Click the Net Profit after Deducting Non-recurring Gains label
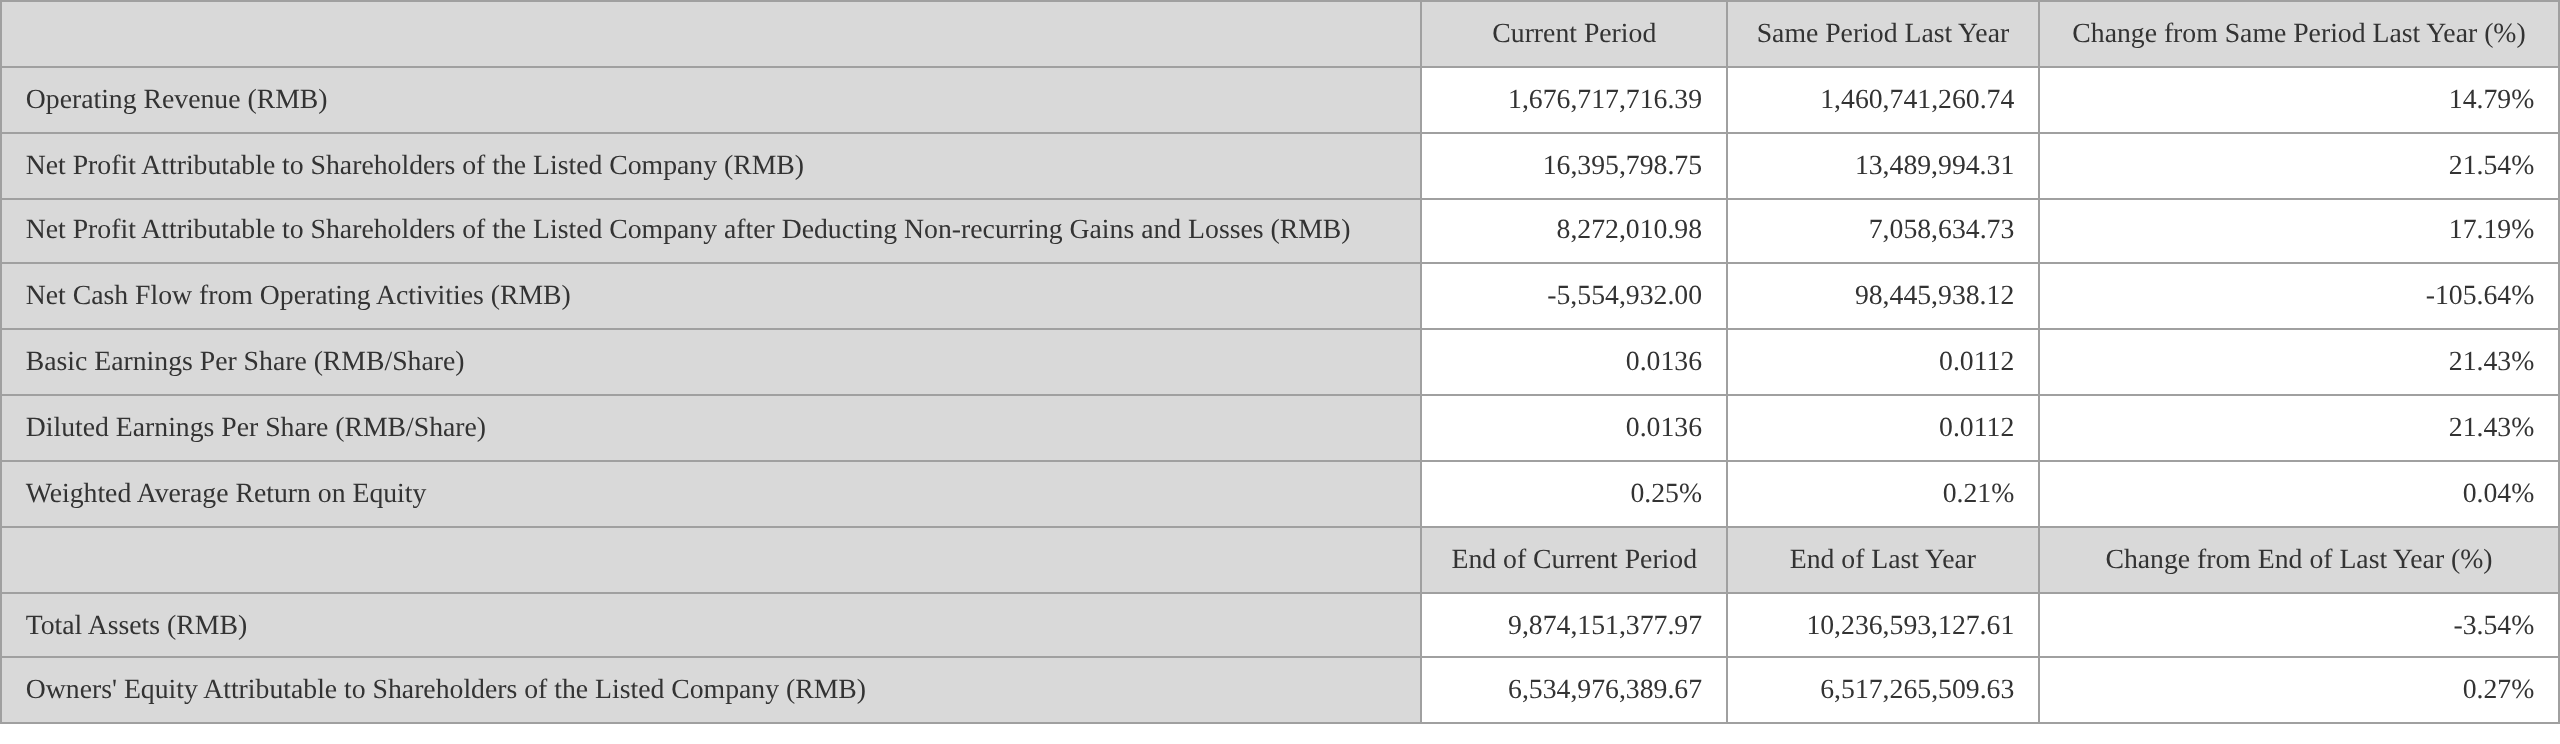 point(687,230)
